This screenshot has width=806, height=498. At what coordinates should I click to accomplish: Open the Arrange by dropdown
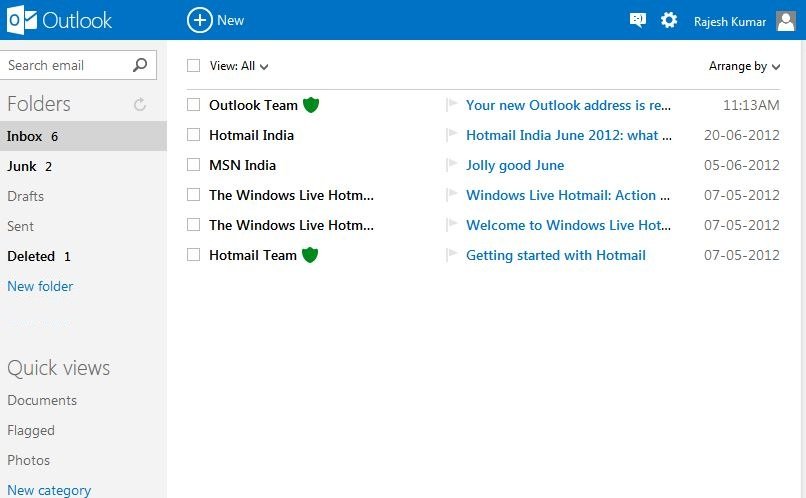(744, 66)
